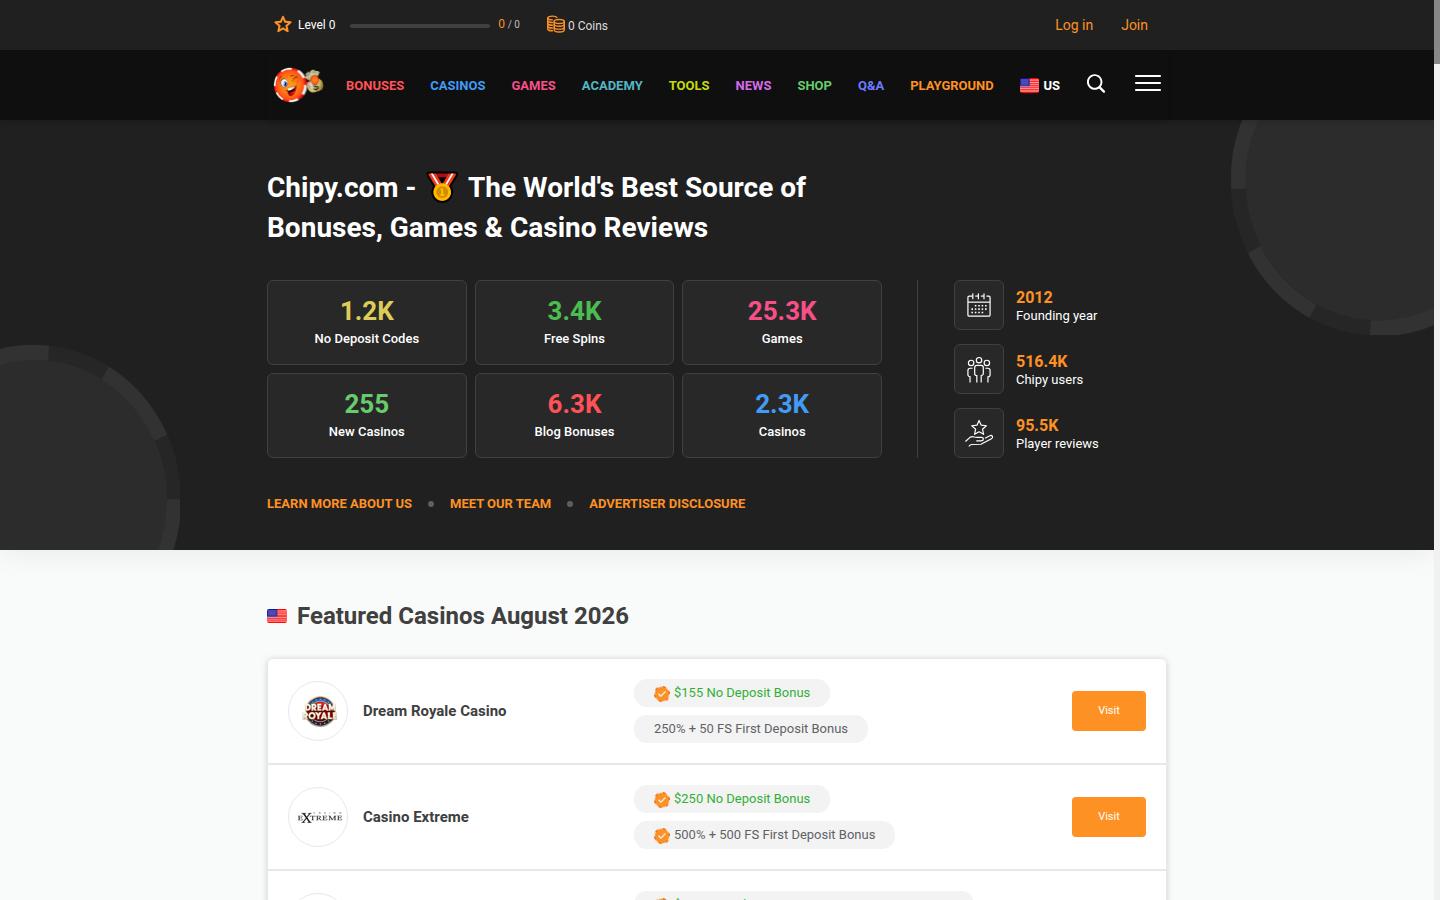Click the verified badge on $155 bonus
This screenshot has height=900, width=1440.
click(662, 693)
